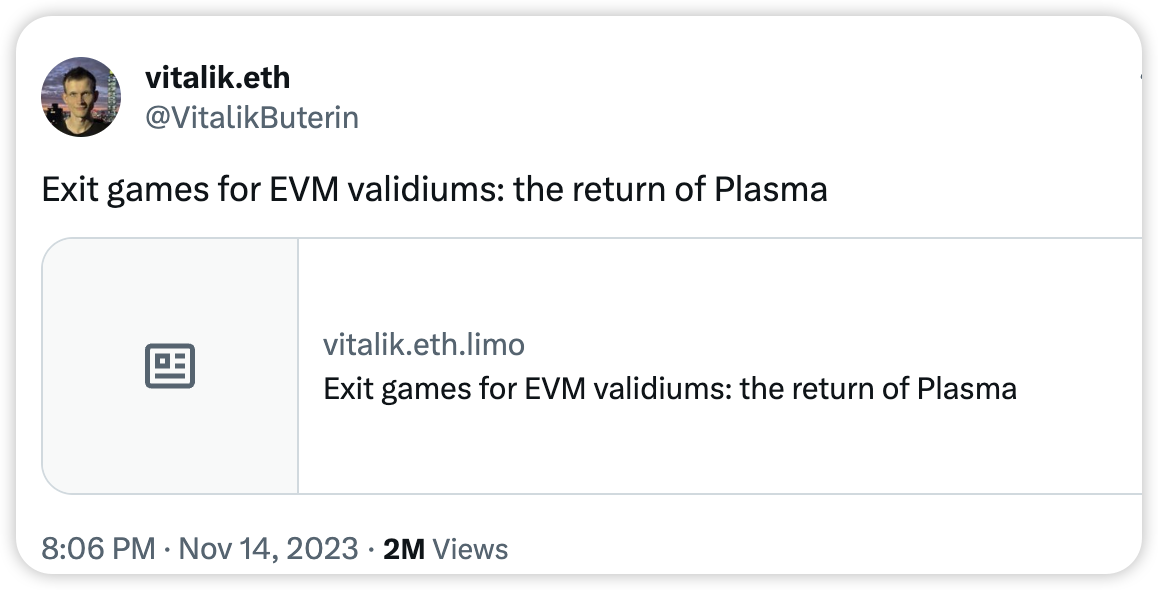This screenshot has width=1158, height=590.
Task: Click the Views label
Action: 472,549
